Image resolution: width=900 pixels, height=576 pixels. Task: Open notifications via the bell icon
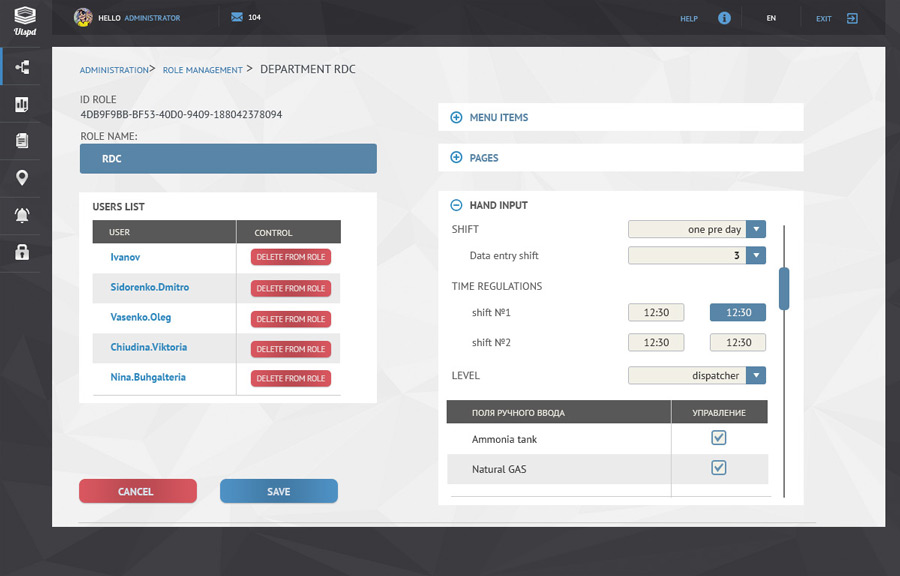[x=22, y=216]
